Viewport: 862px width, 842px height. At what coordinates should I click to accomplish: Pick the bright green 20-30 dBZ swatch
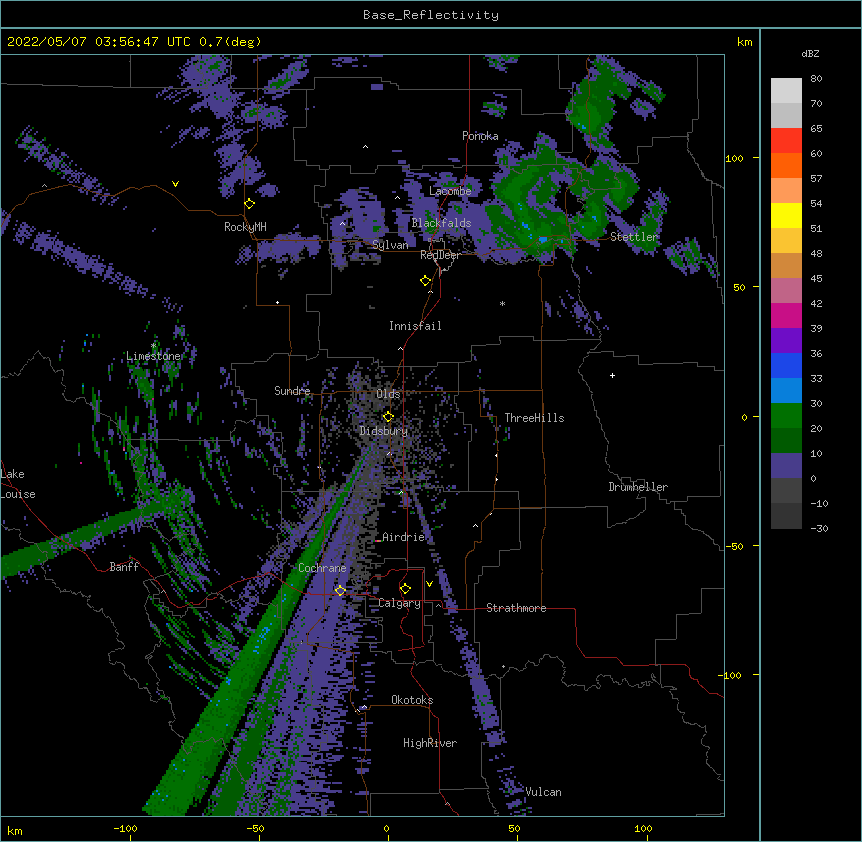point(786,416)
